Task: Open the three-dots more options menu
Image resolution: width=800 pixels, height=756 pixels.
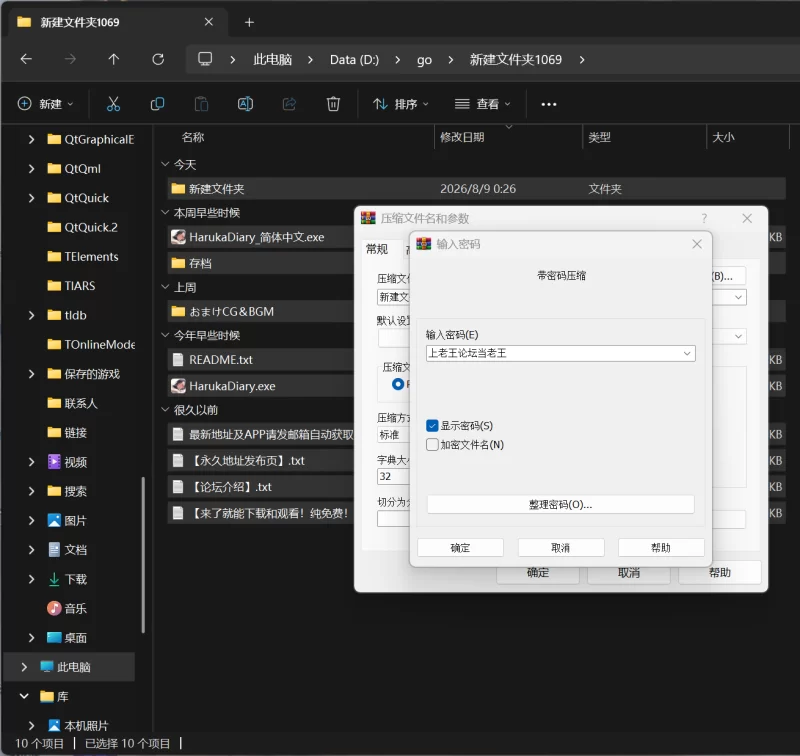Action: click(549, 104)
